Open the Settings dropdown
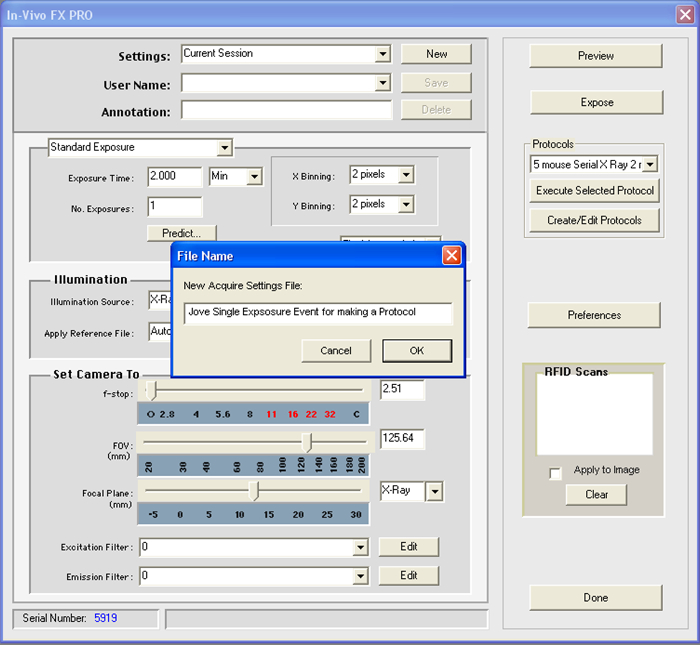Screen dimensions: 700x645 click(x=382, y=54)
